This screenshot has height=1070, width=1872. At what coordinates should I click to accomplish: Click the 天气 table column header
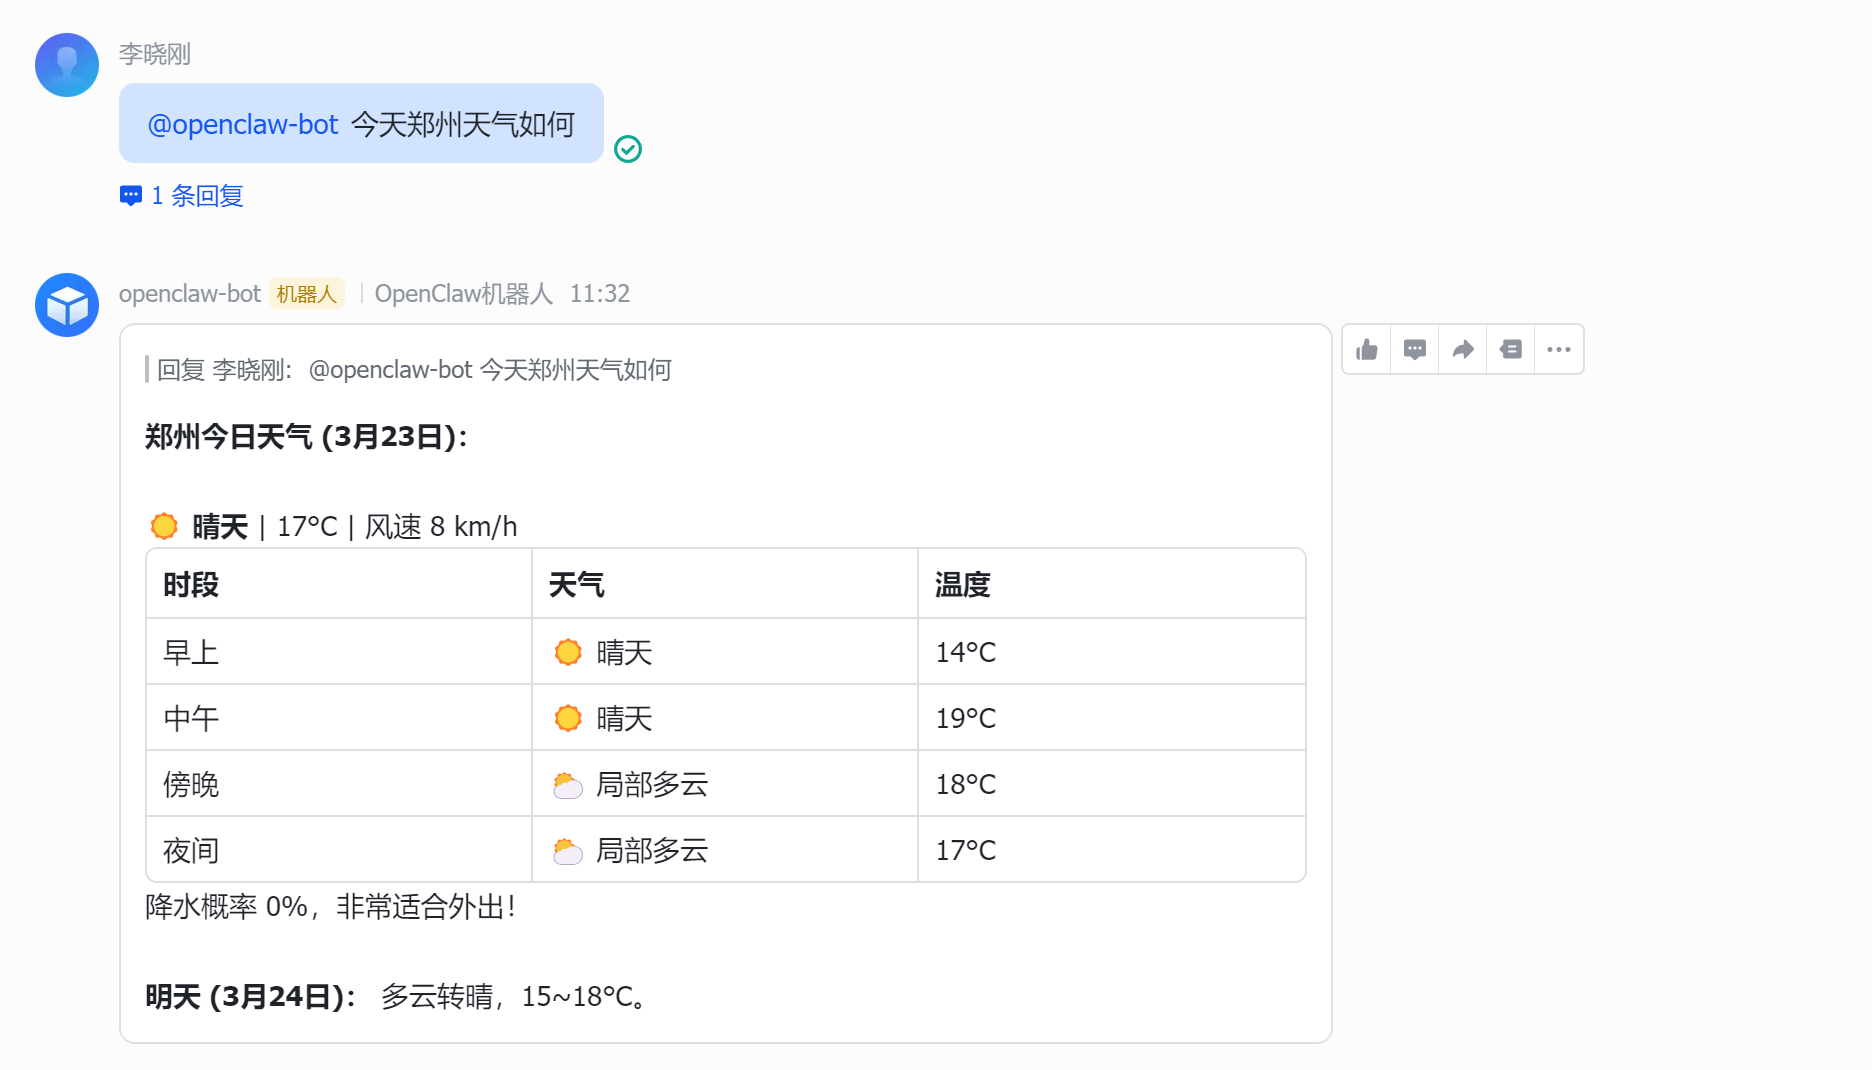[577, 585]
